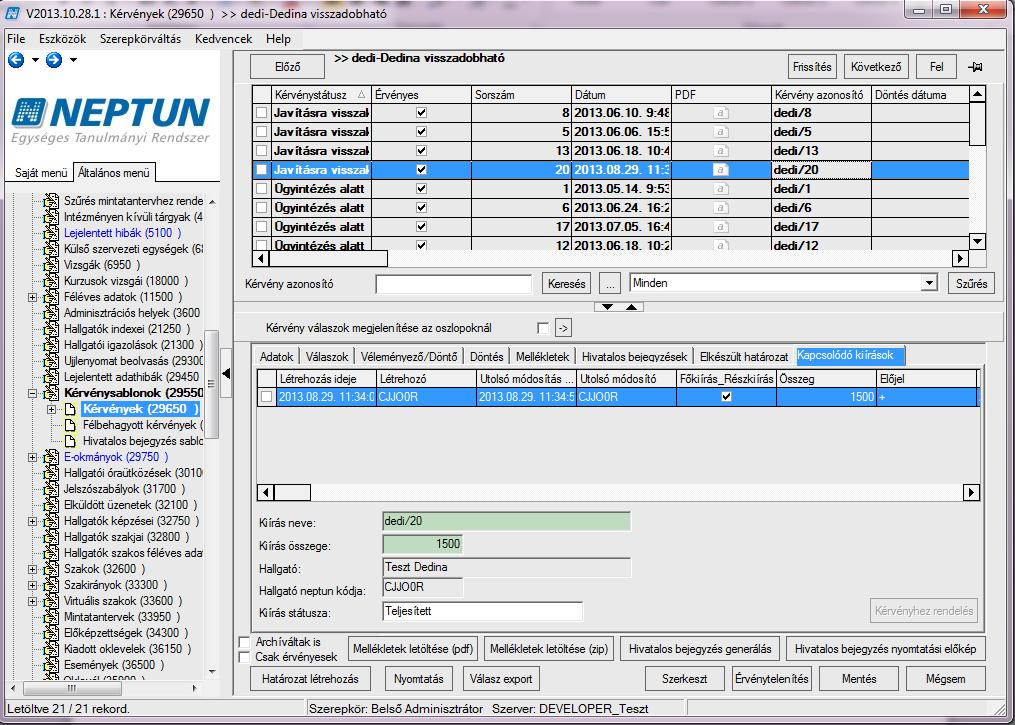Click the blue forward navigation arrow
Image resolution: width=1015 pixels, height=725 pixels.
(x=54, y=60)
